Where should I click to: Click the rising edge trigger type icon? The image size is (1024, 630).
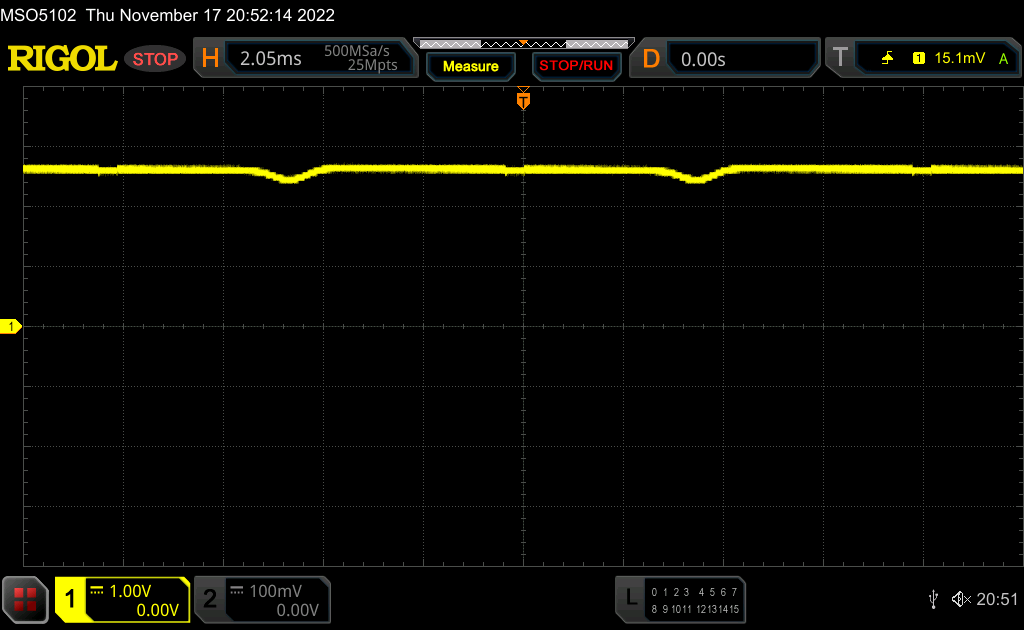point(887,59)
